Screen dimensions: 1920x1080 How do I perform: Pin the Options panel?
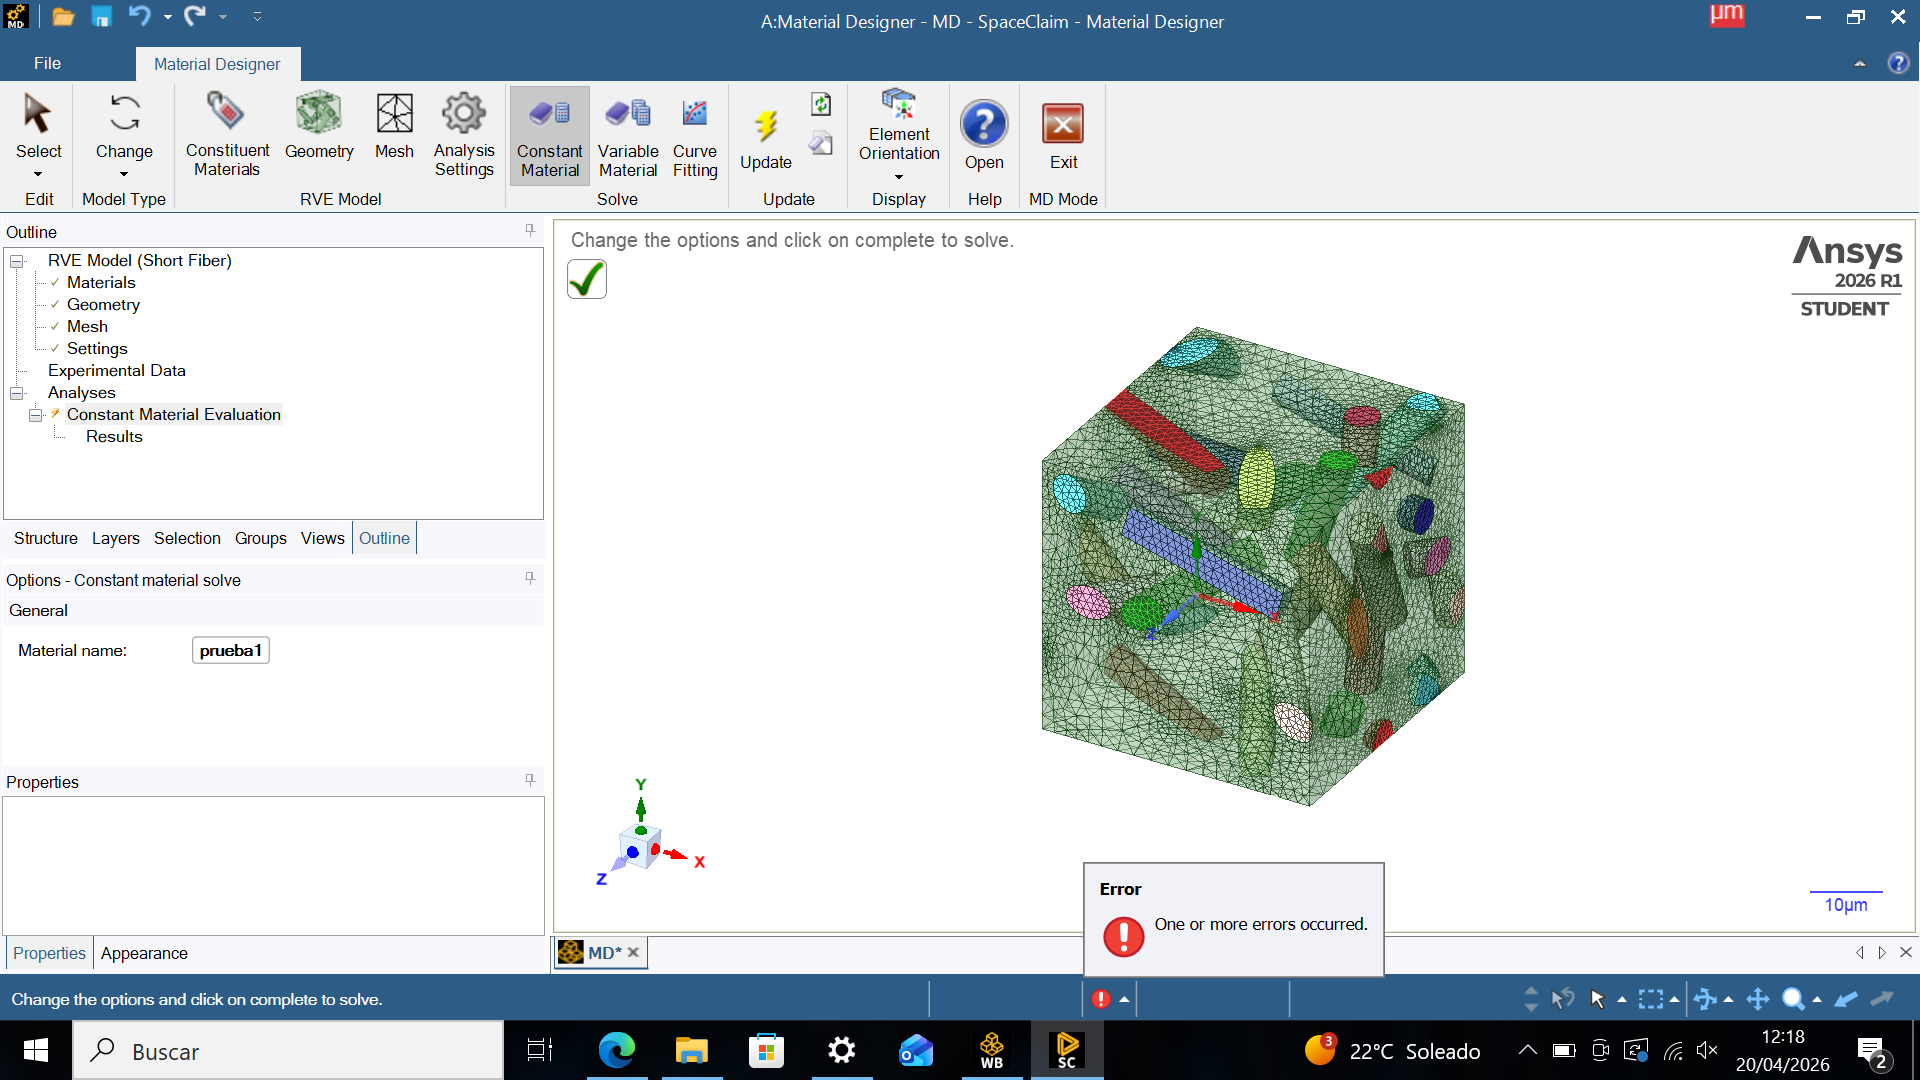tap(530, 578)
